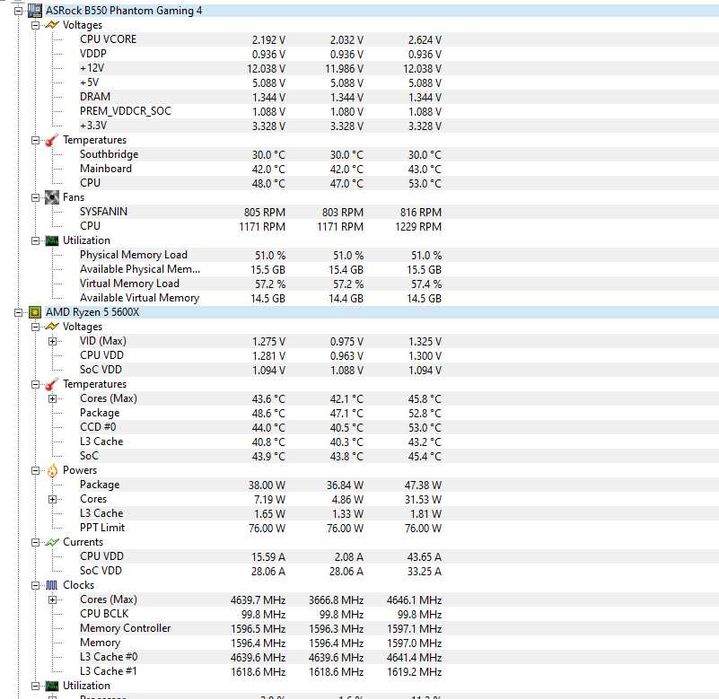
Task: Click the motherboard Voltages lightning icon
Action: click(x=52, y=25)
